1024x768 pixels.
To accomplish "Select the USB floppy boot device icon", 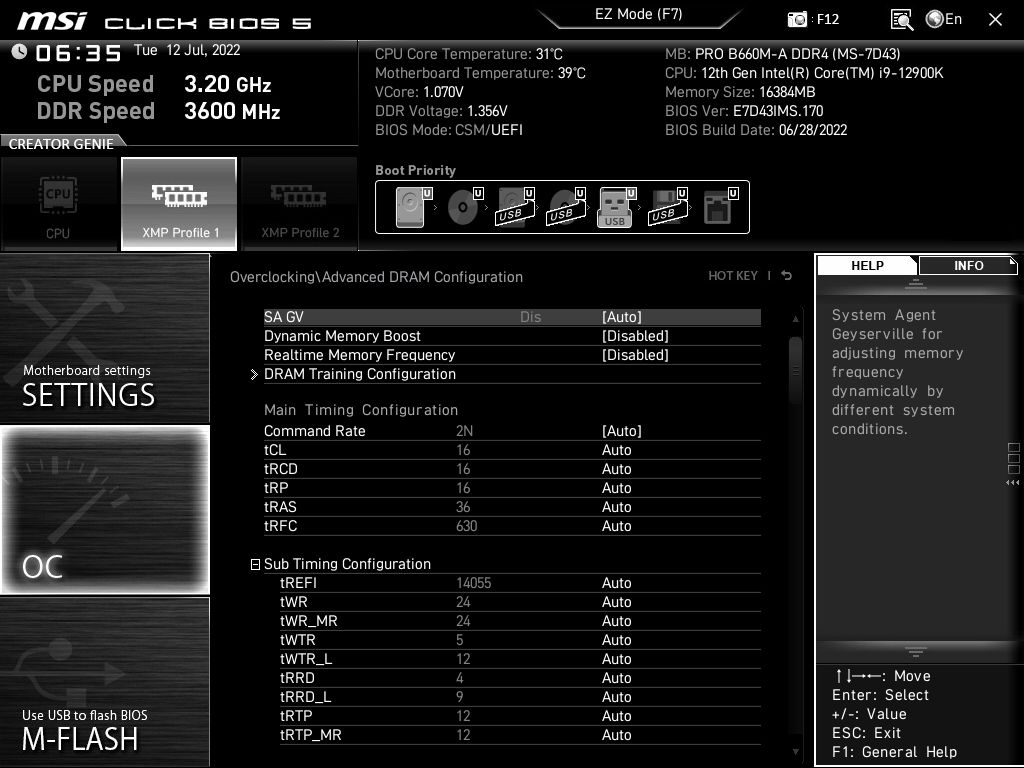I will tap(668, 207).
